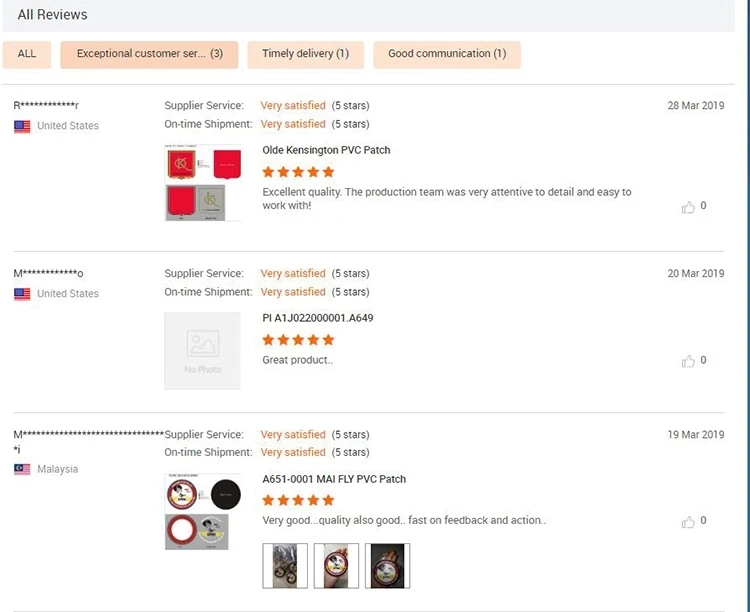
Task: Click the Malaysia flag icon
Action: [x=22, y=469]
